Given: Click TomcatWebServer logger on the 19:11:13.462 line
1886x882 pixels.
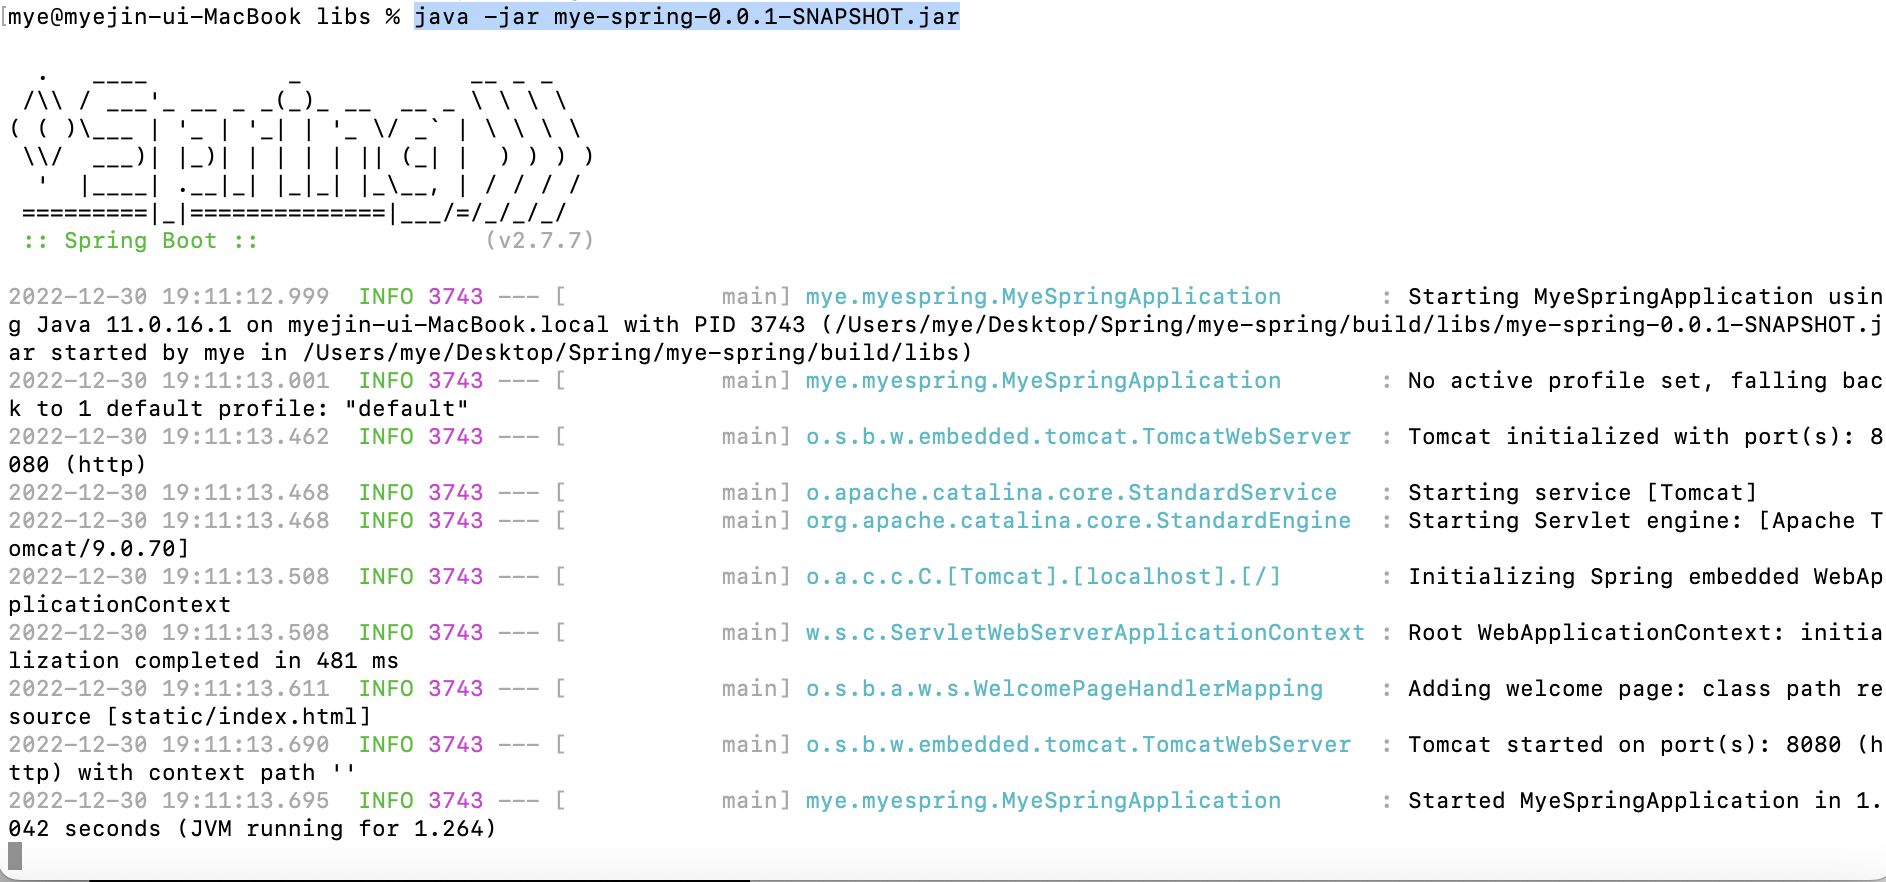Looking at the screenshot, I should pyautogui.click(x=1078, y=437).
